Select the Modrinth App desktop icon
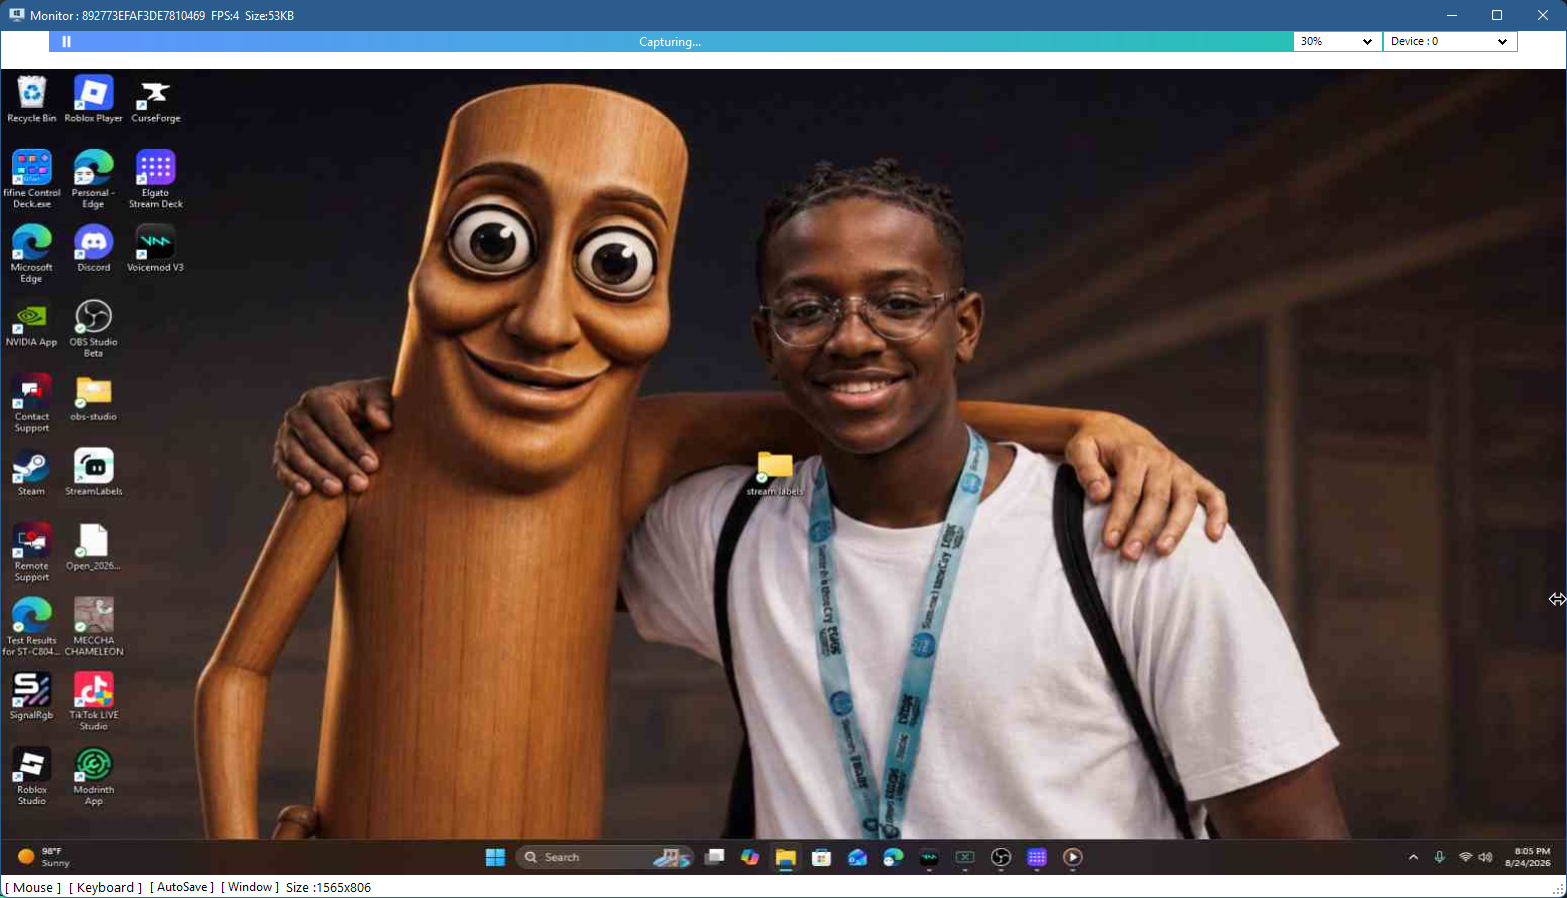The width and height of the screenshot is (1567, 898). pos(94,775)
